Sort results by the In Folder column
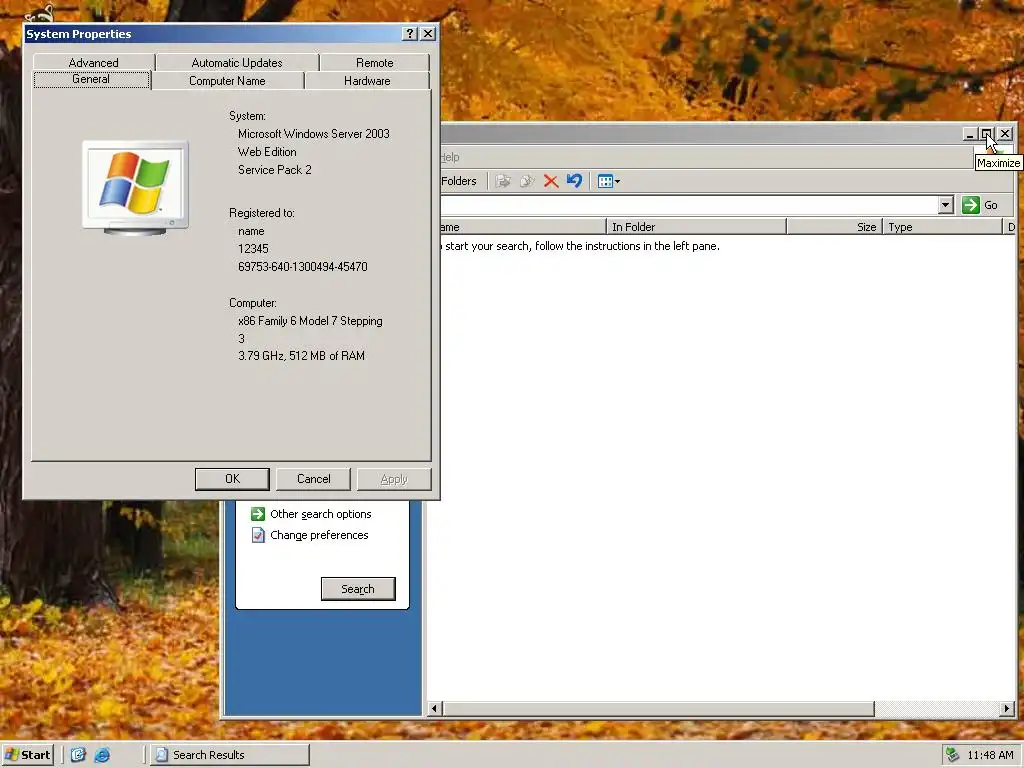Image resolution: width=1024 pixels, height=768 pixels. [696, 227]
